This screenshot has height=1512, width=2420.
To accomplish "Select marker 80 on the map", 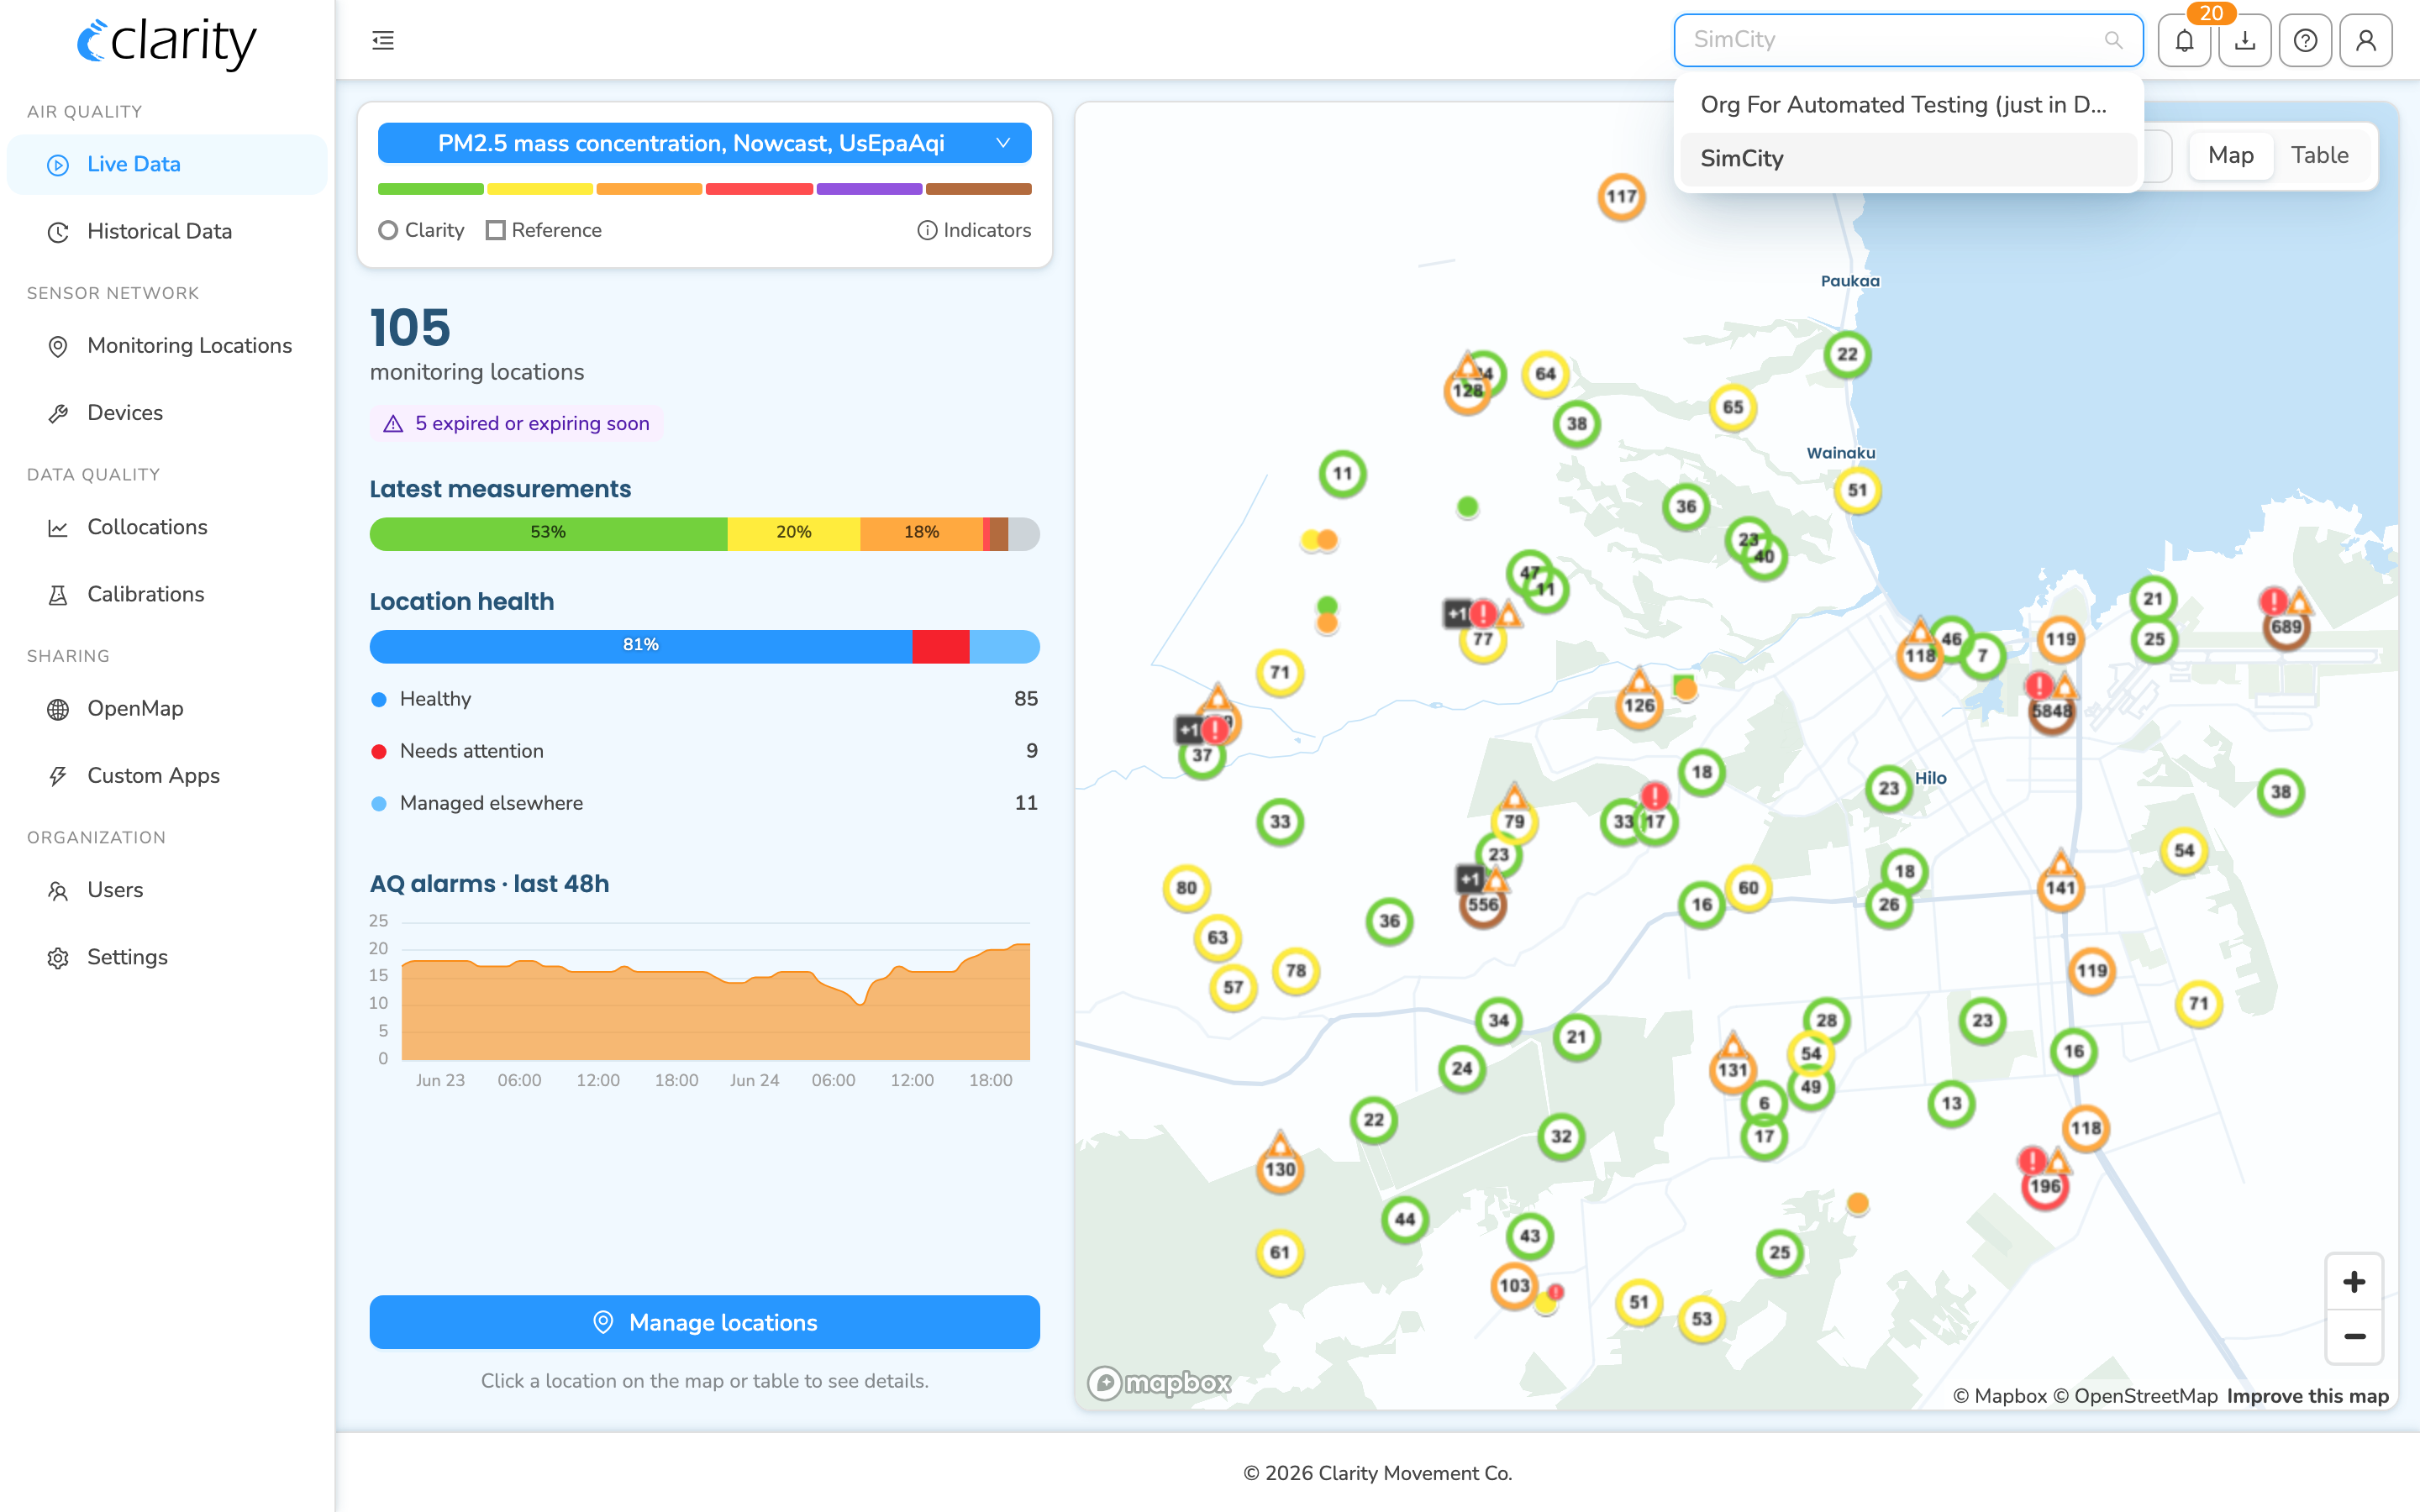I will tap(1186, 888).
